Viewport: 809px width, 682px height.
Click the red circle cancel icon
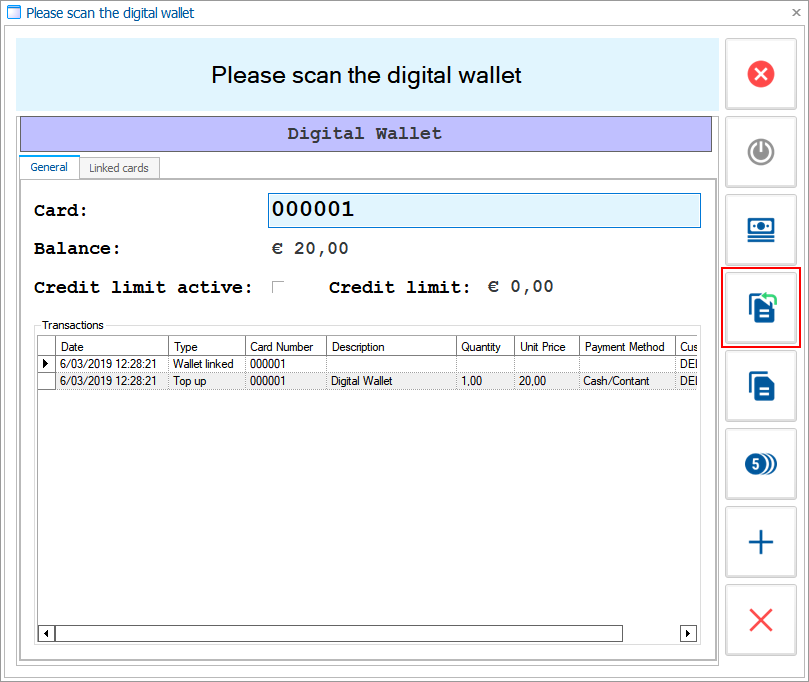[x=760, y=74]
